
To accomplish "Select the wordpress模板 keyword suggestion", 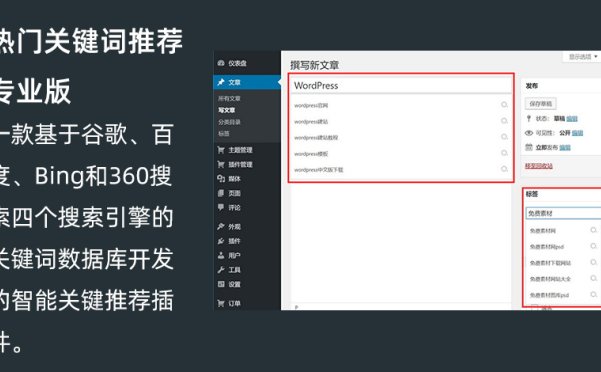I will [311, 154].
